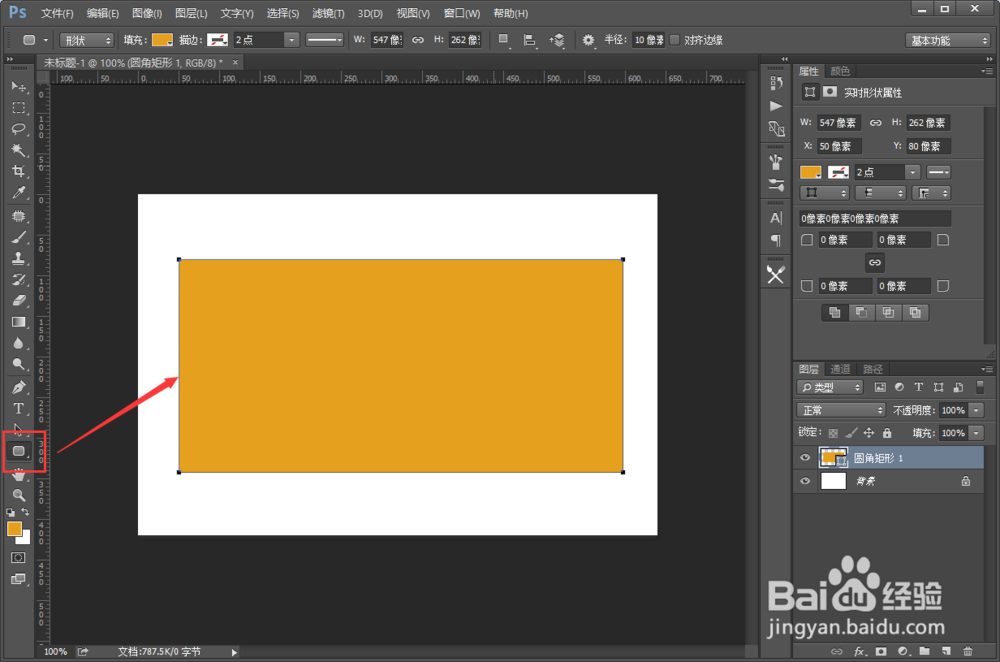
Task: Select the Blur tool
Action: 18,343
